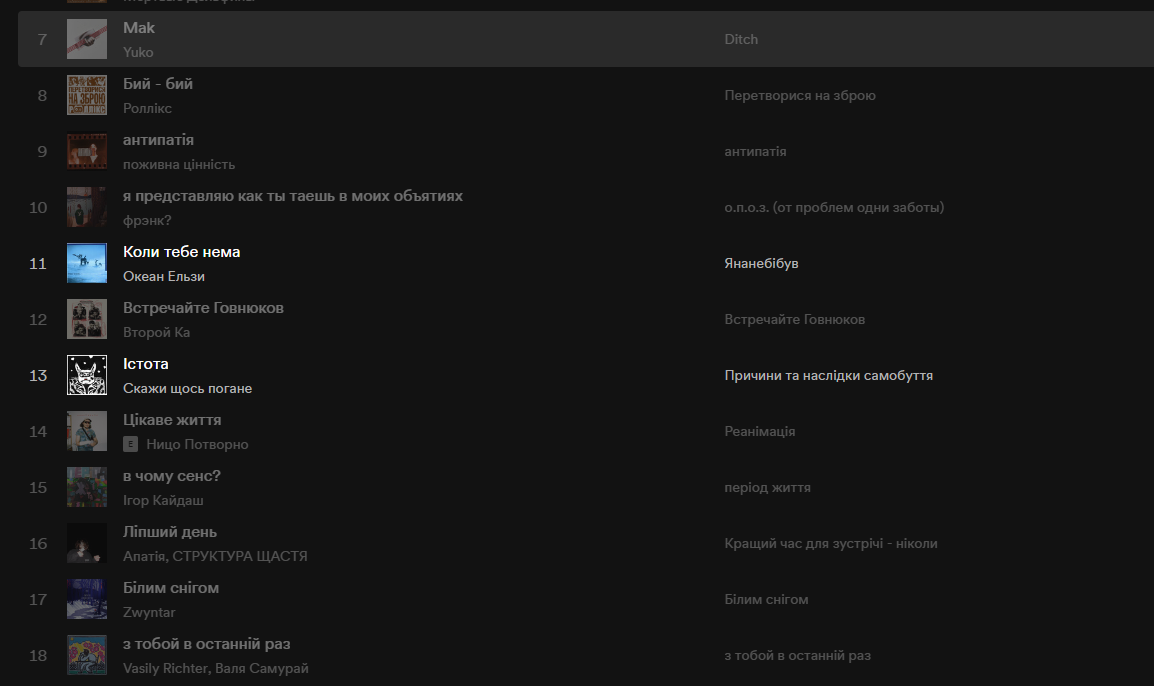Image resolution: width=1154 pixels, height=686 pixels.
Task: Click the explicit E badge on Цікаве життя
Action: [130, 444]
